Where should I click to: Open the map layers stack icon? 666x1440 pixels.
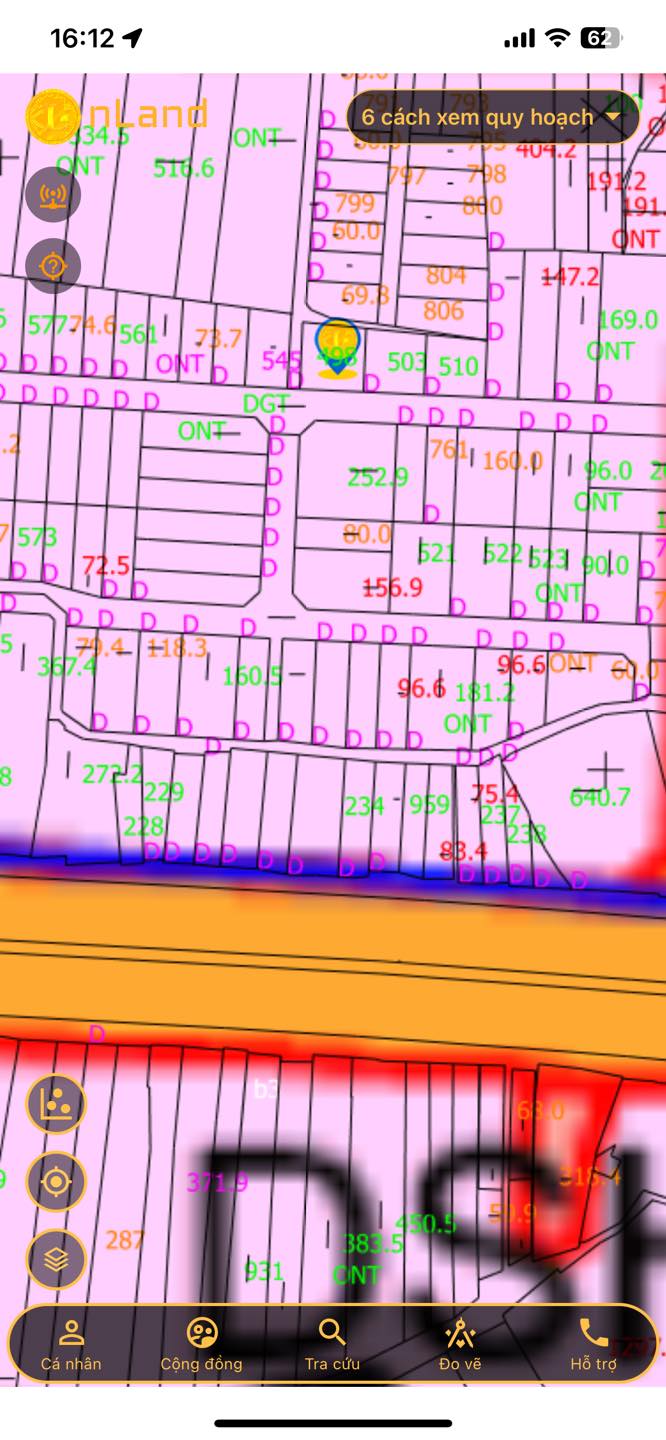(56, 1260)
